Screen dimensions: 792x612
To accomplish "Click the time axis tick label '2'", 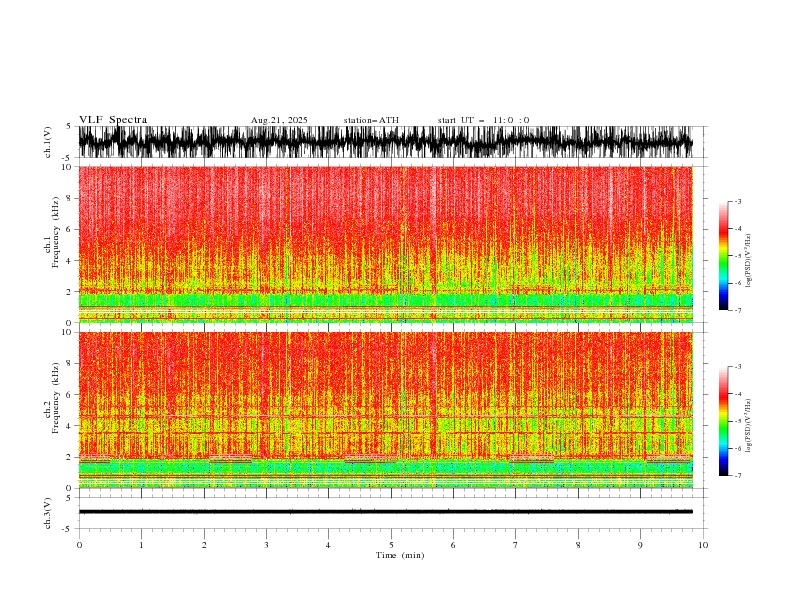I will (204, 545).
